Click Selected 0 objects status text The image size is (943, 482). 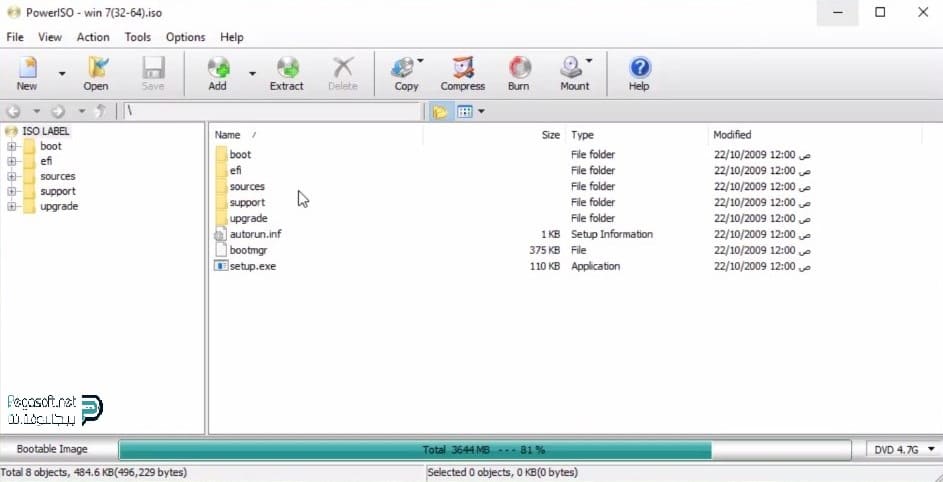(503, 473)
